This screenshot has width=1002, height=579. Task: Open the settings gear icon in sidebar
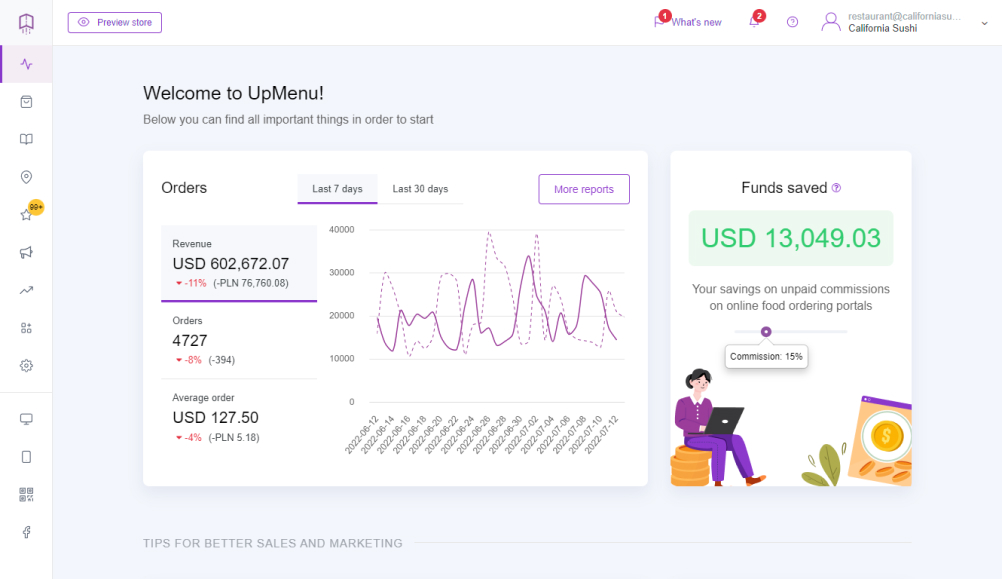point(26,366)
